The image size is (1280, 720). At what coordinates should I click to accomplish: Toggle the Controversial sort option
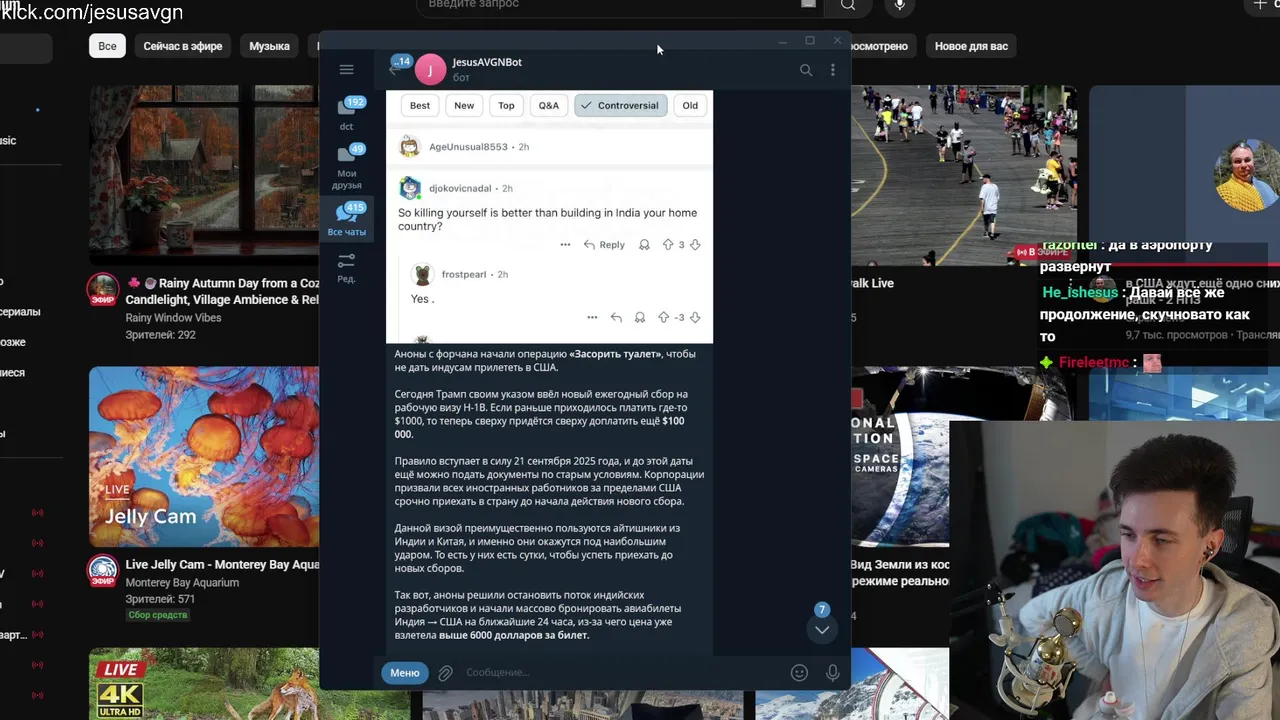[x=620, y=105]
